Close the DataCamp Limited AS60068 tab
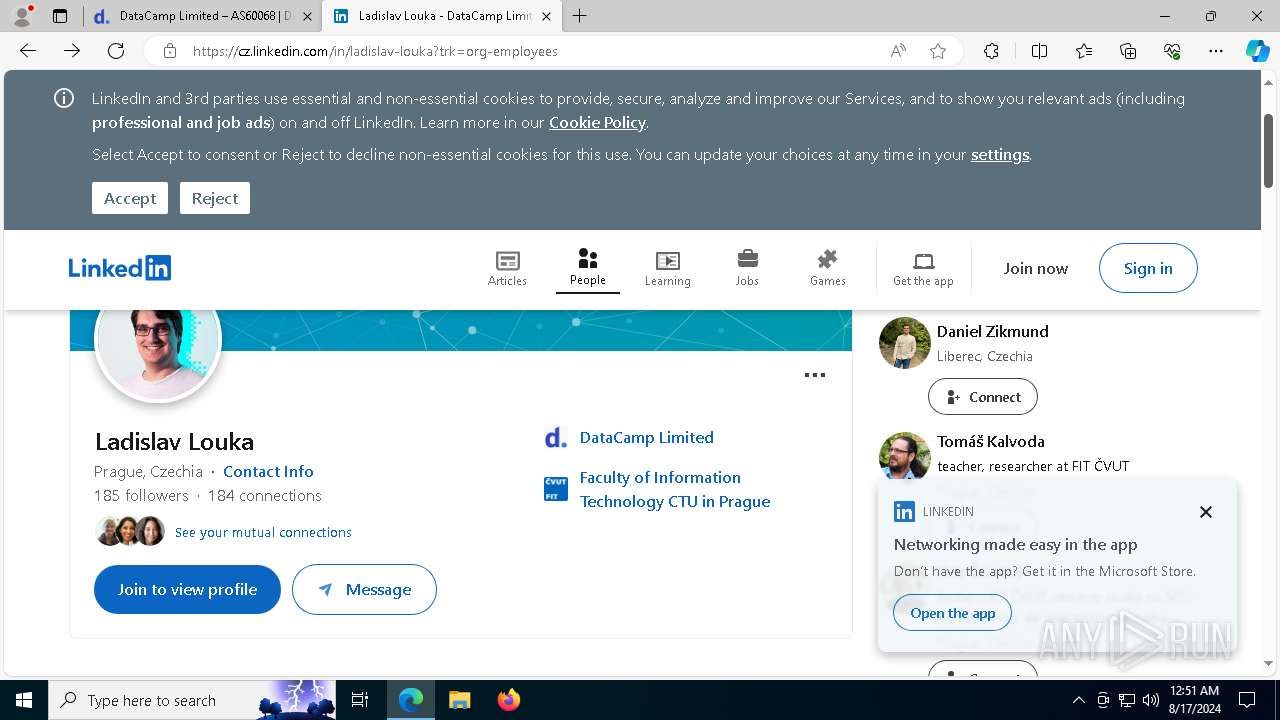This screenshot has height=720, width=1280. pyautogui.click(x=307, y=16)
